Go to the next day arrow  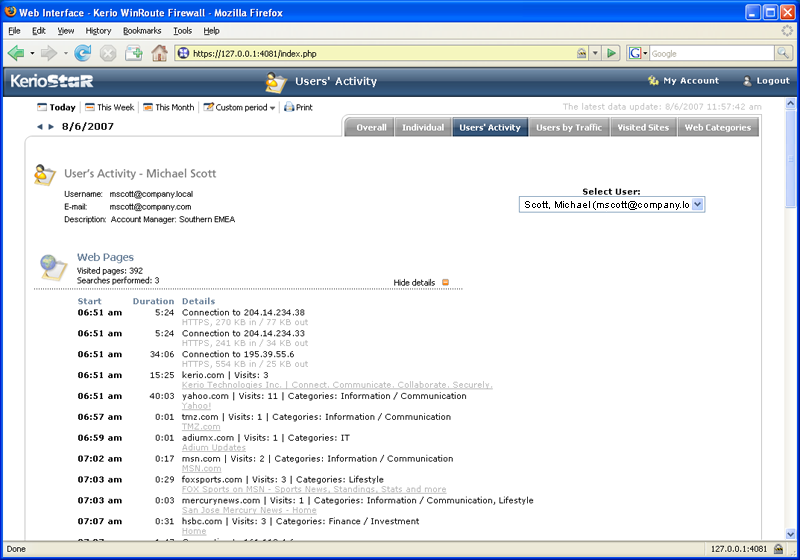point(51,126)
